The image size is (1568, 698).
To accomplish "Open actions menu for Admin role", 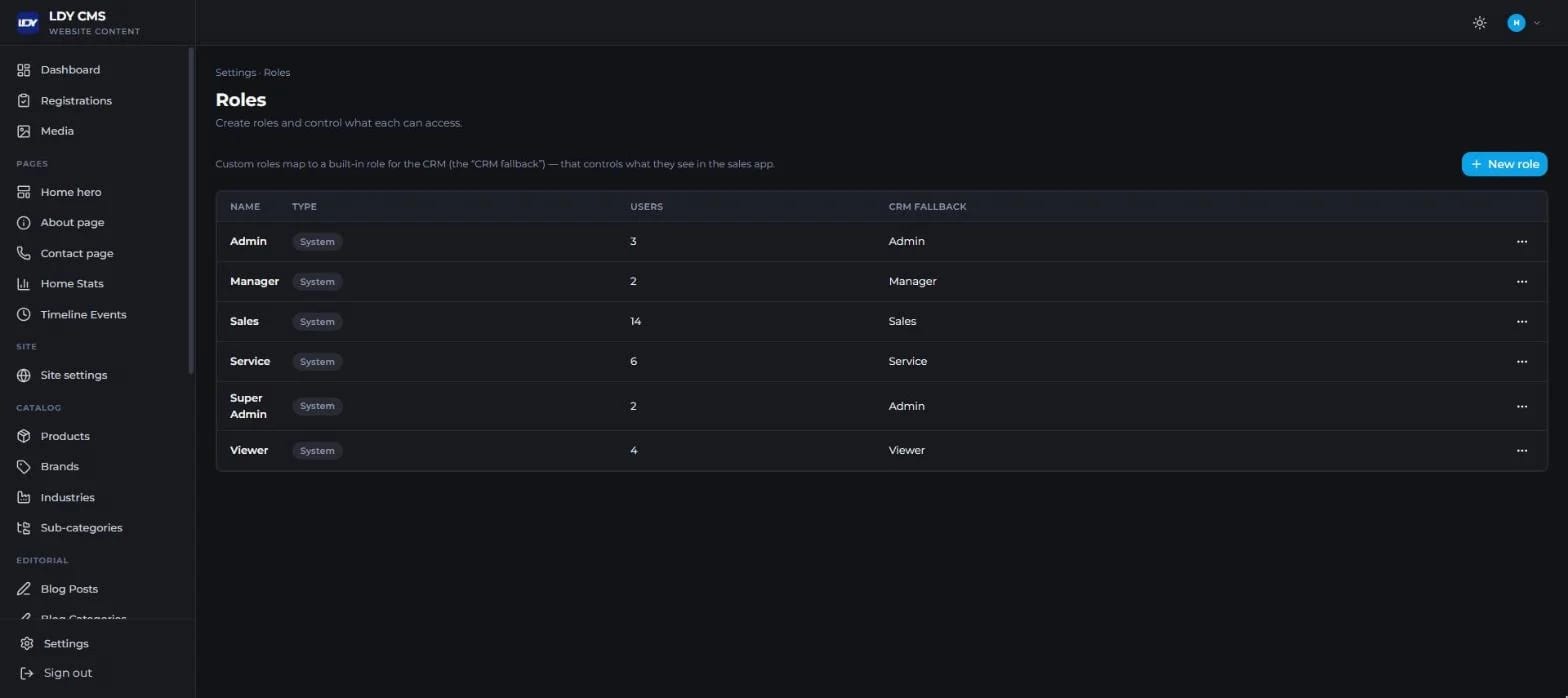I will (1522, 241).
